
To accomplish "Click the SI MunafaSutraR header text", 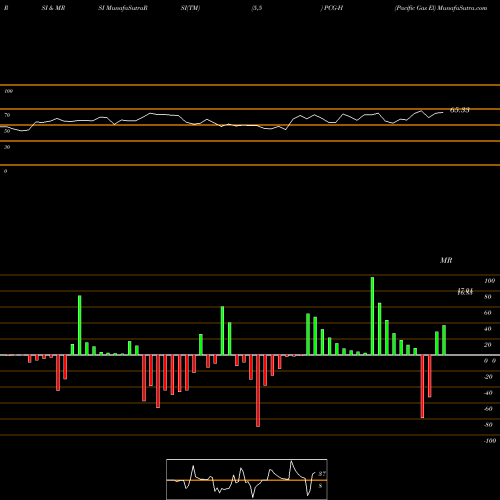I will pos(123,8).
